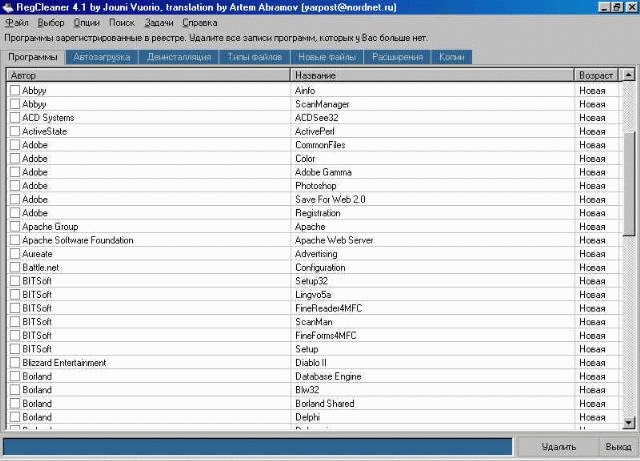Select the 'ActivePerl' name cell
640x461 pixels.
[x=432, y=131]
